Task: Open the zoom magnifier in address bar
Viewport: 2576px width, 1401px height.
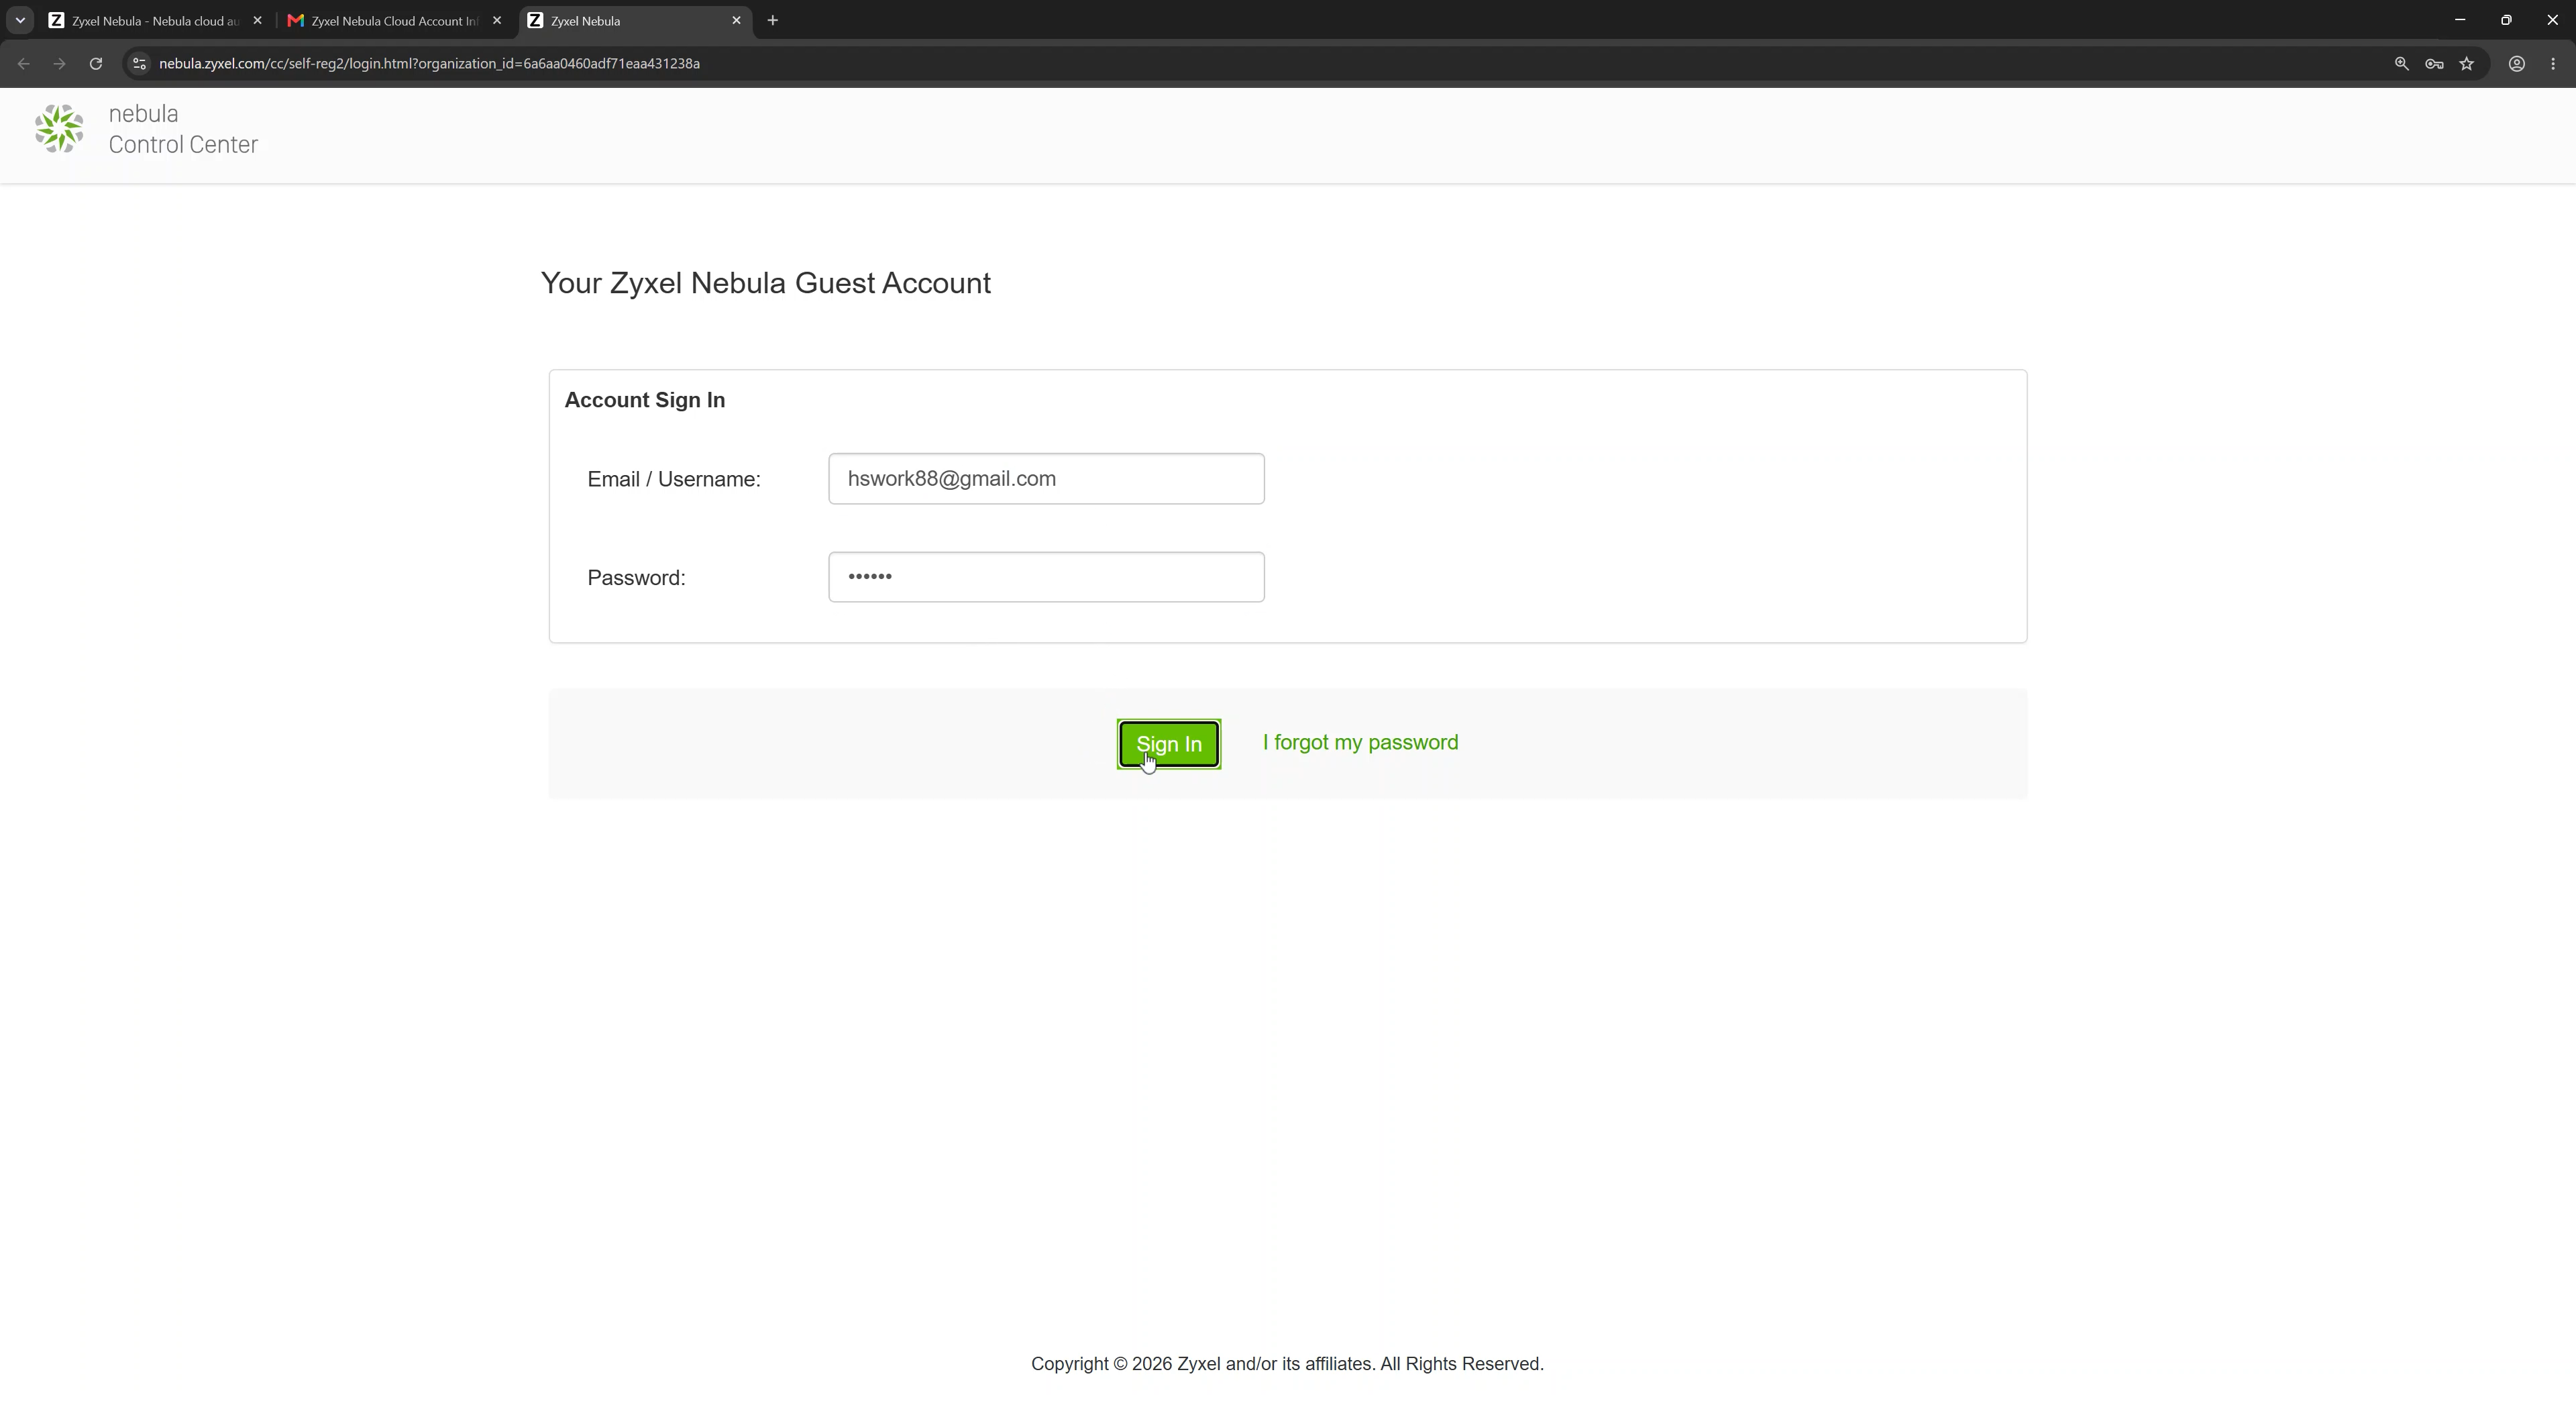Action: (2401, 64)
